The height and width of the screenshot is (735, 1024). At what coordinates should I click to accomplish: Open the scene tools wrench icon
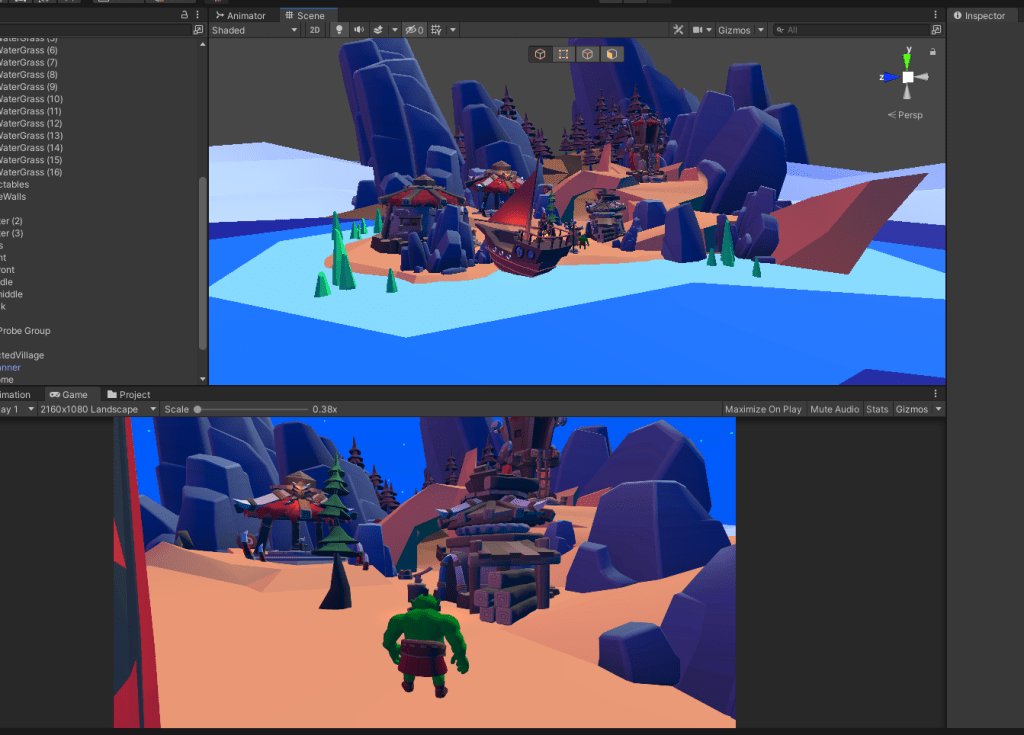678,30
